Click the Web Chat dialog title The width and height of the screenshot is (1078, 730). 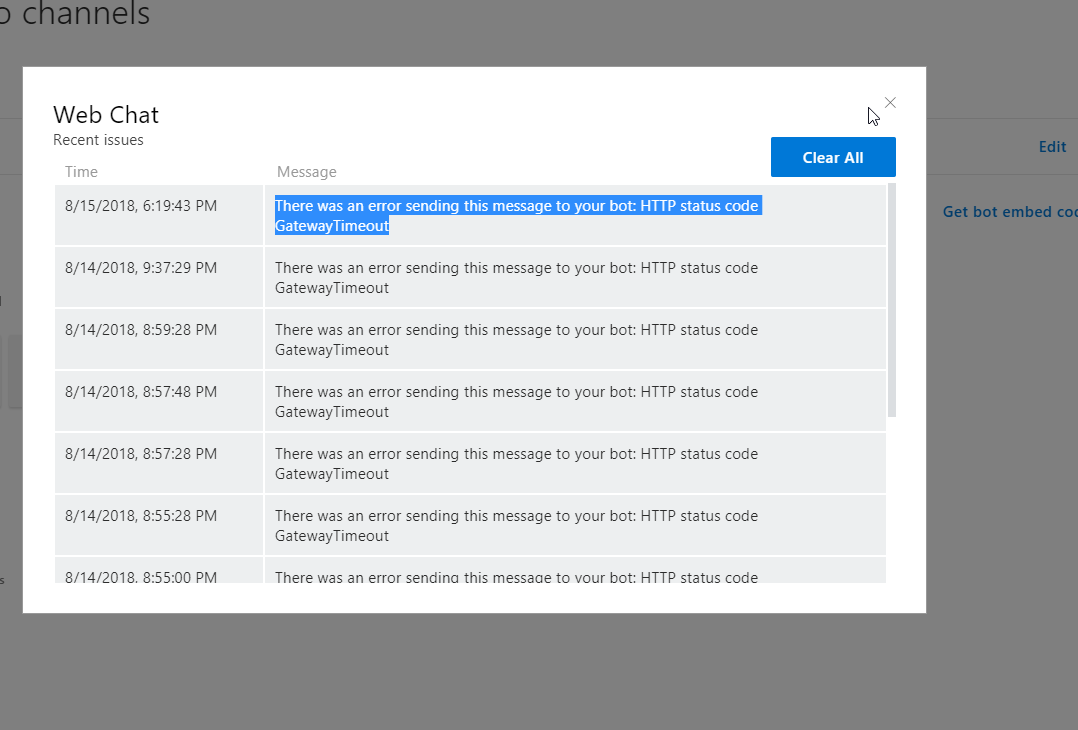(106, 114)
